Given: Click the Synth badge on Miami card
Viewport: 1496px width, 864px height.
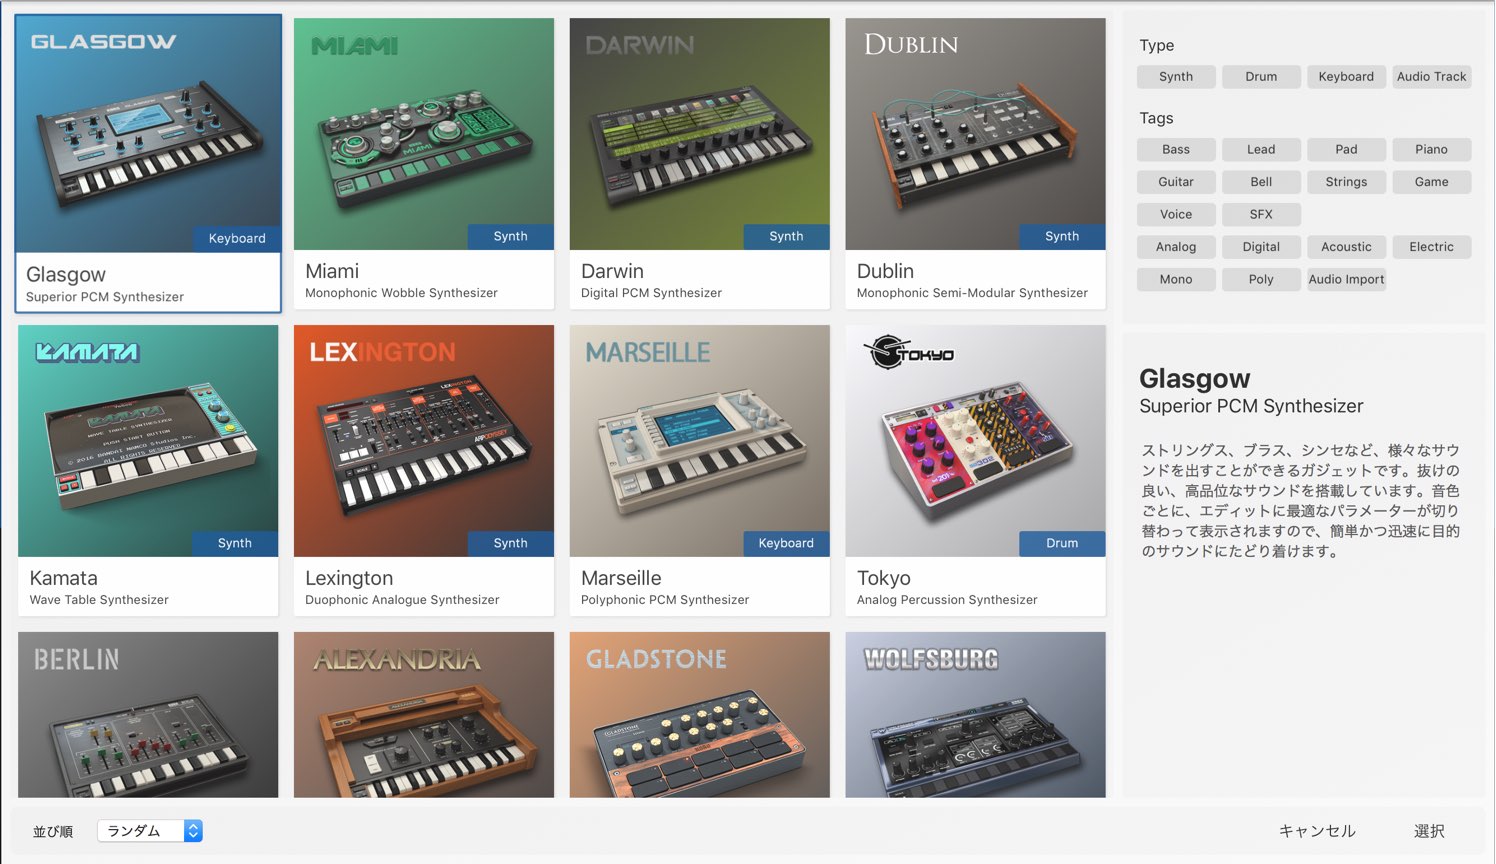Looking at the screenshot, I should (x=510, y=236).
